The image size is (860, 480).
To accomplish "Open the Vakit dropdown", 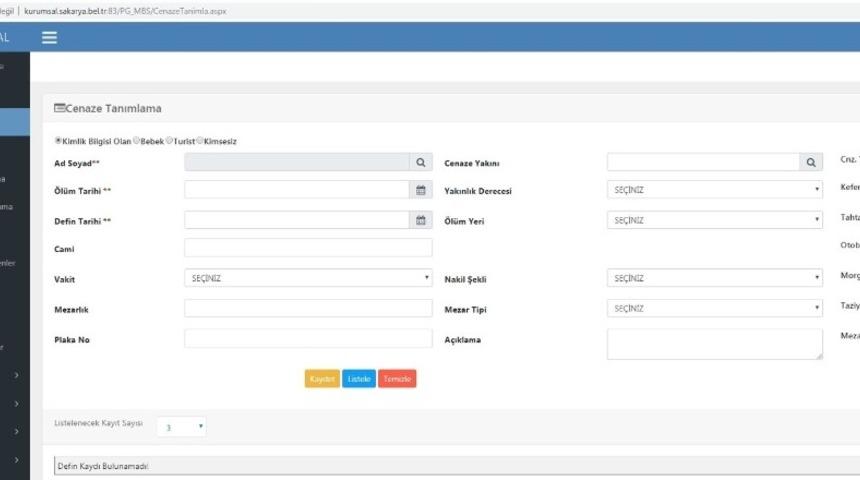I will [x=308, y=279].
